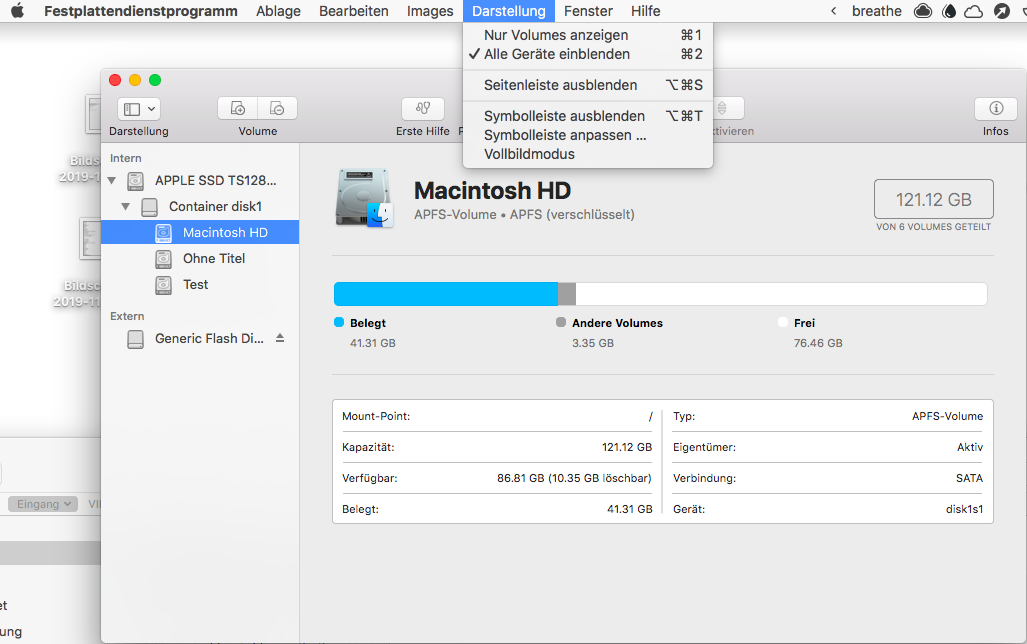Click the Extern sidebar section header
The width and height of the screenshot is (1027, 644).
pos(127,316)
